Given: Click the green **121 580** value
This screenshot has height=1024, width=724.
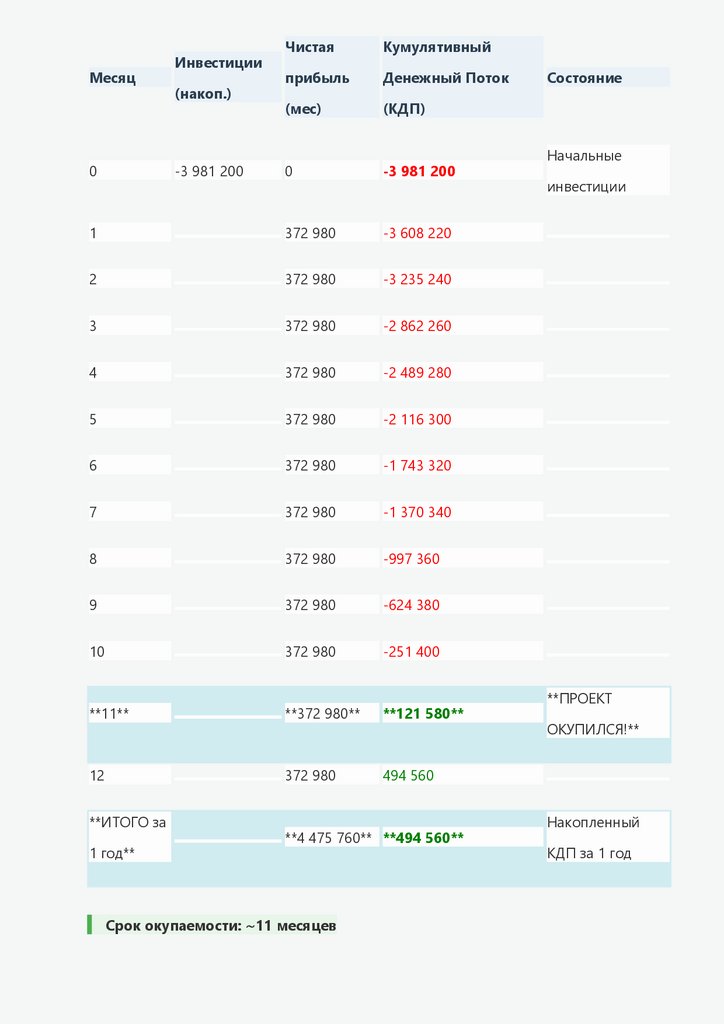Looking at the screenshot, I should click(423, 714).
